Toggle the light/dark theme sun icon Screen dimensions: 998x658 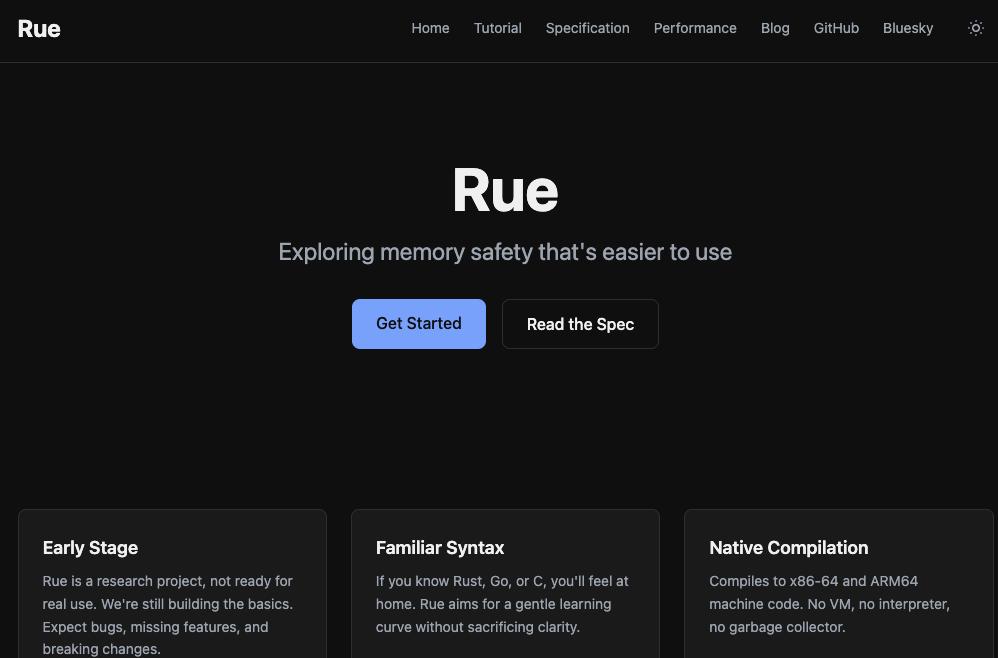click(x=976, y=28)
